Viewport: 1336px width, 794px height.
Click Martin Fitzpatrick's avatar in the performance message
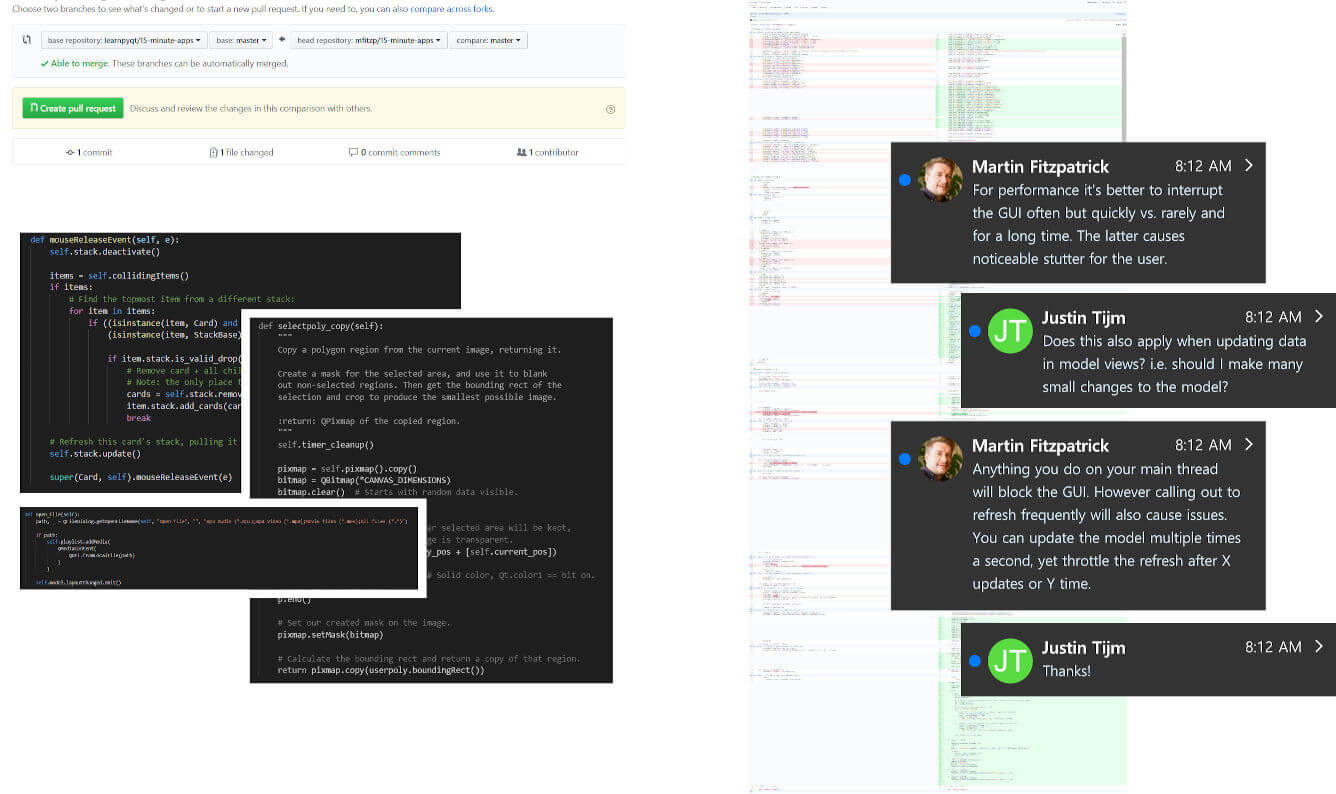[x=940, y=180]
